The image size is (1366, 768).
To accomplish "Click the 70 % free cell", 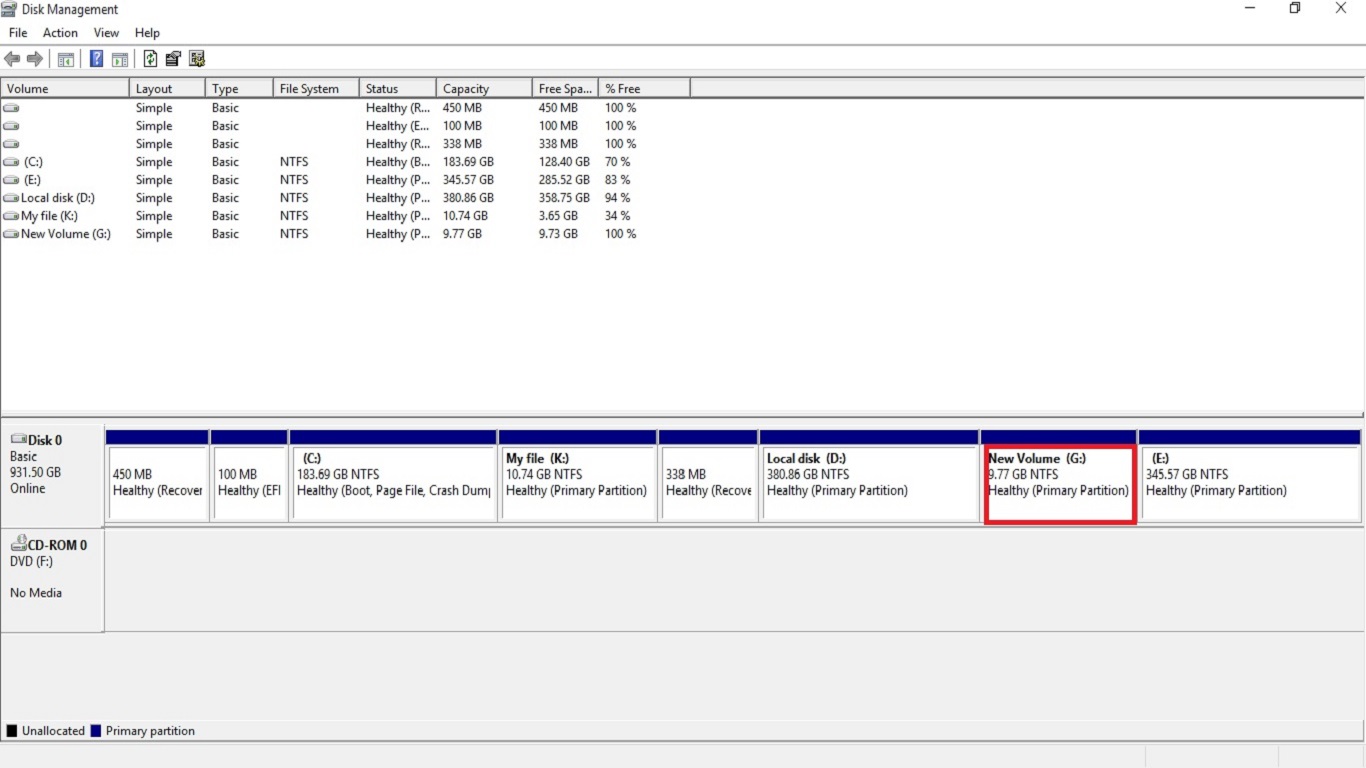I will tap(618, 162).
